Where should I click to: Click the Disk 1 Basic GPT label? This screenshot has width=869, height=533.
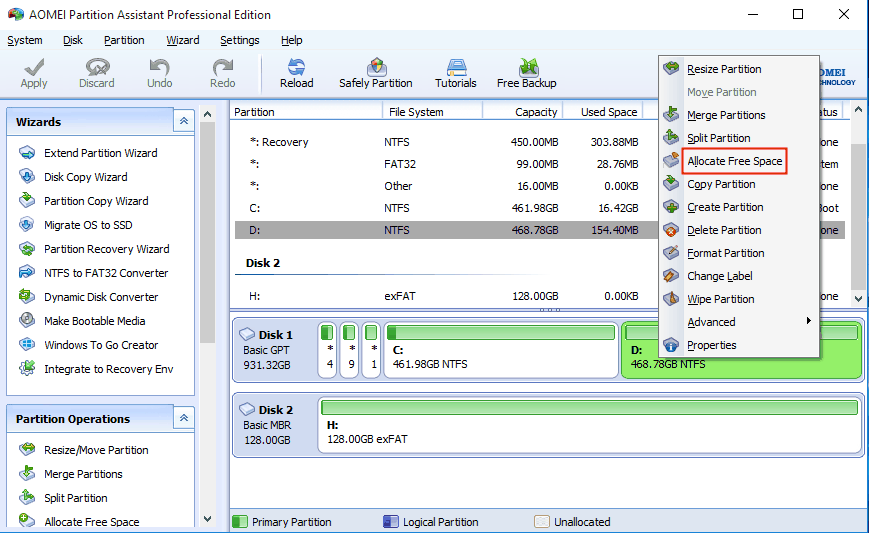tap(267, 350)
